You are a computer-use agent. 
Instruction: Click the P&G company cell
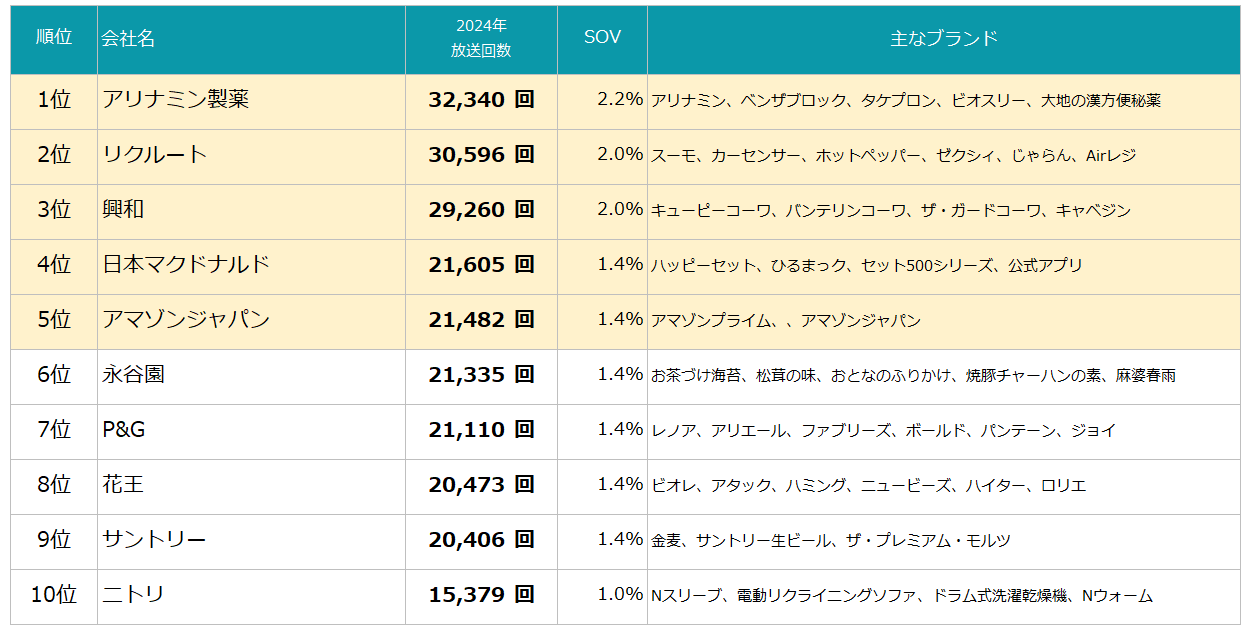pyautogui.click(x=124, y=429)
